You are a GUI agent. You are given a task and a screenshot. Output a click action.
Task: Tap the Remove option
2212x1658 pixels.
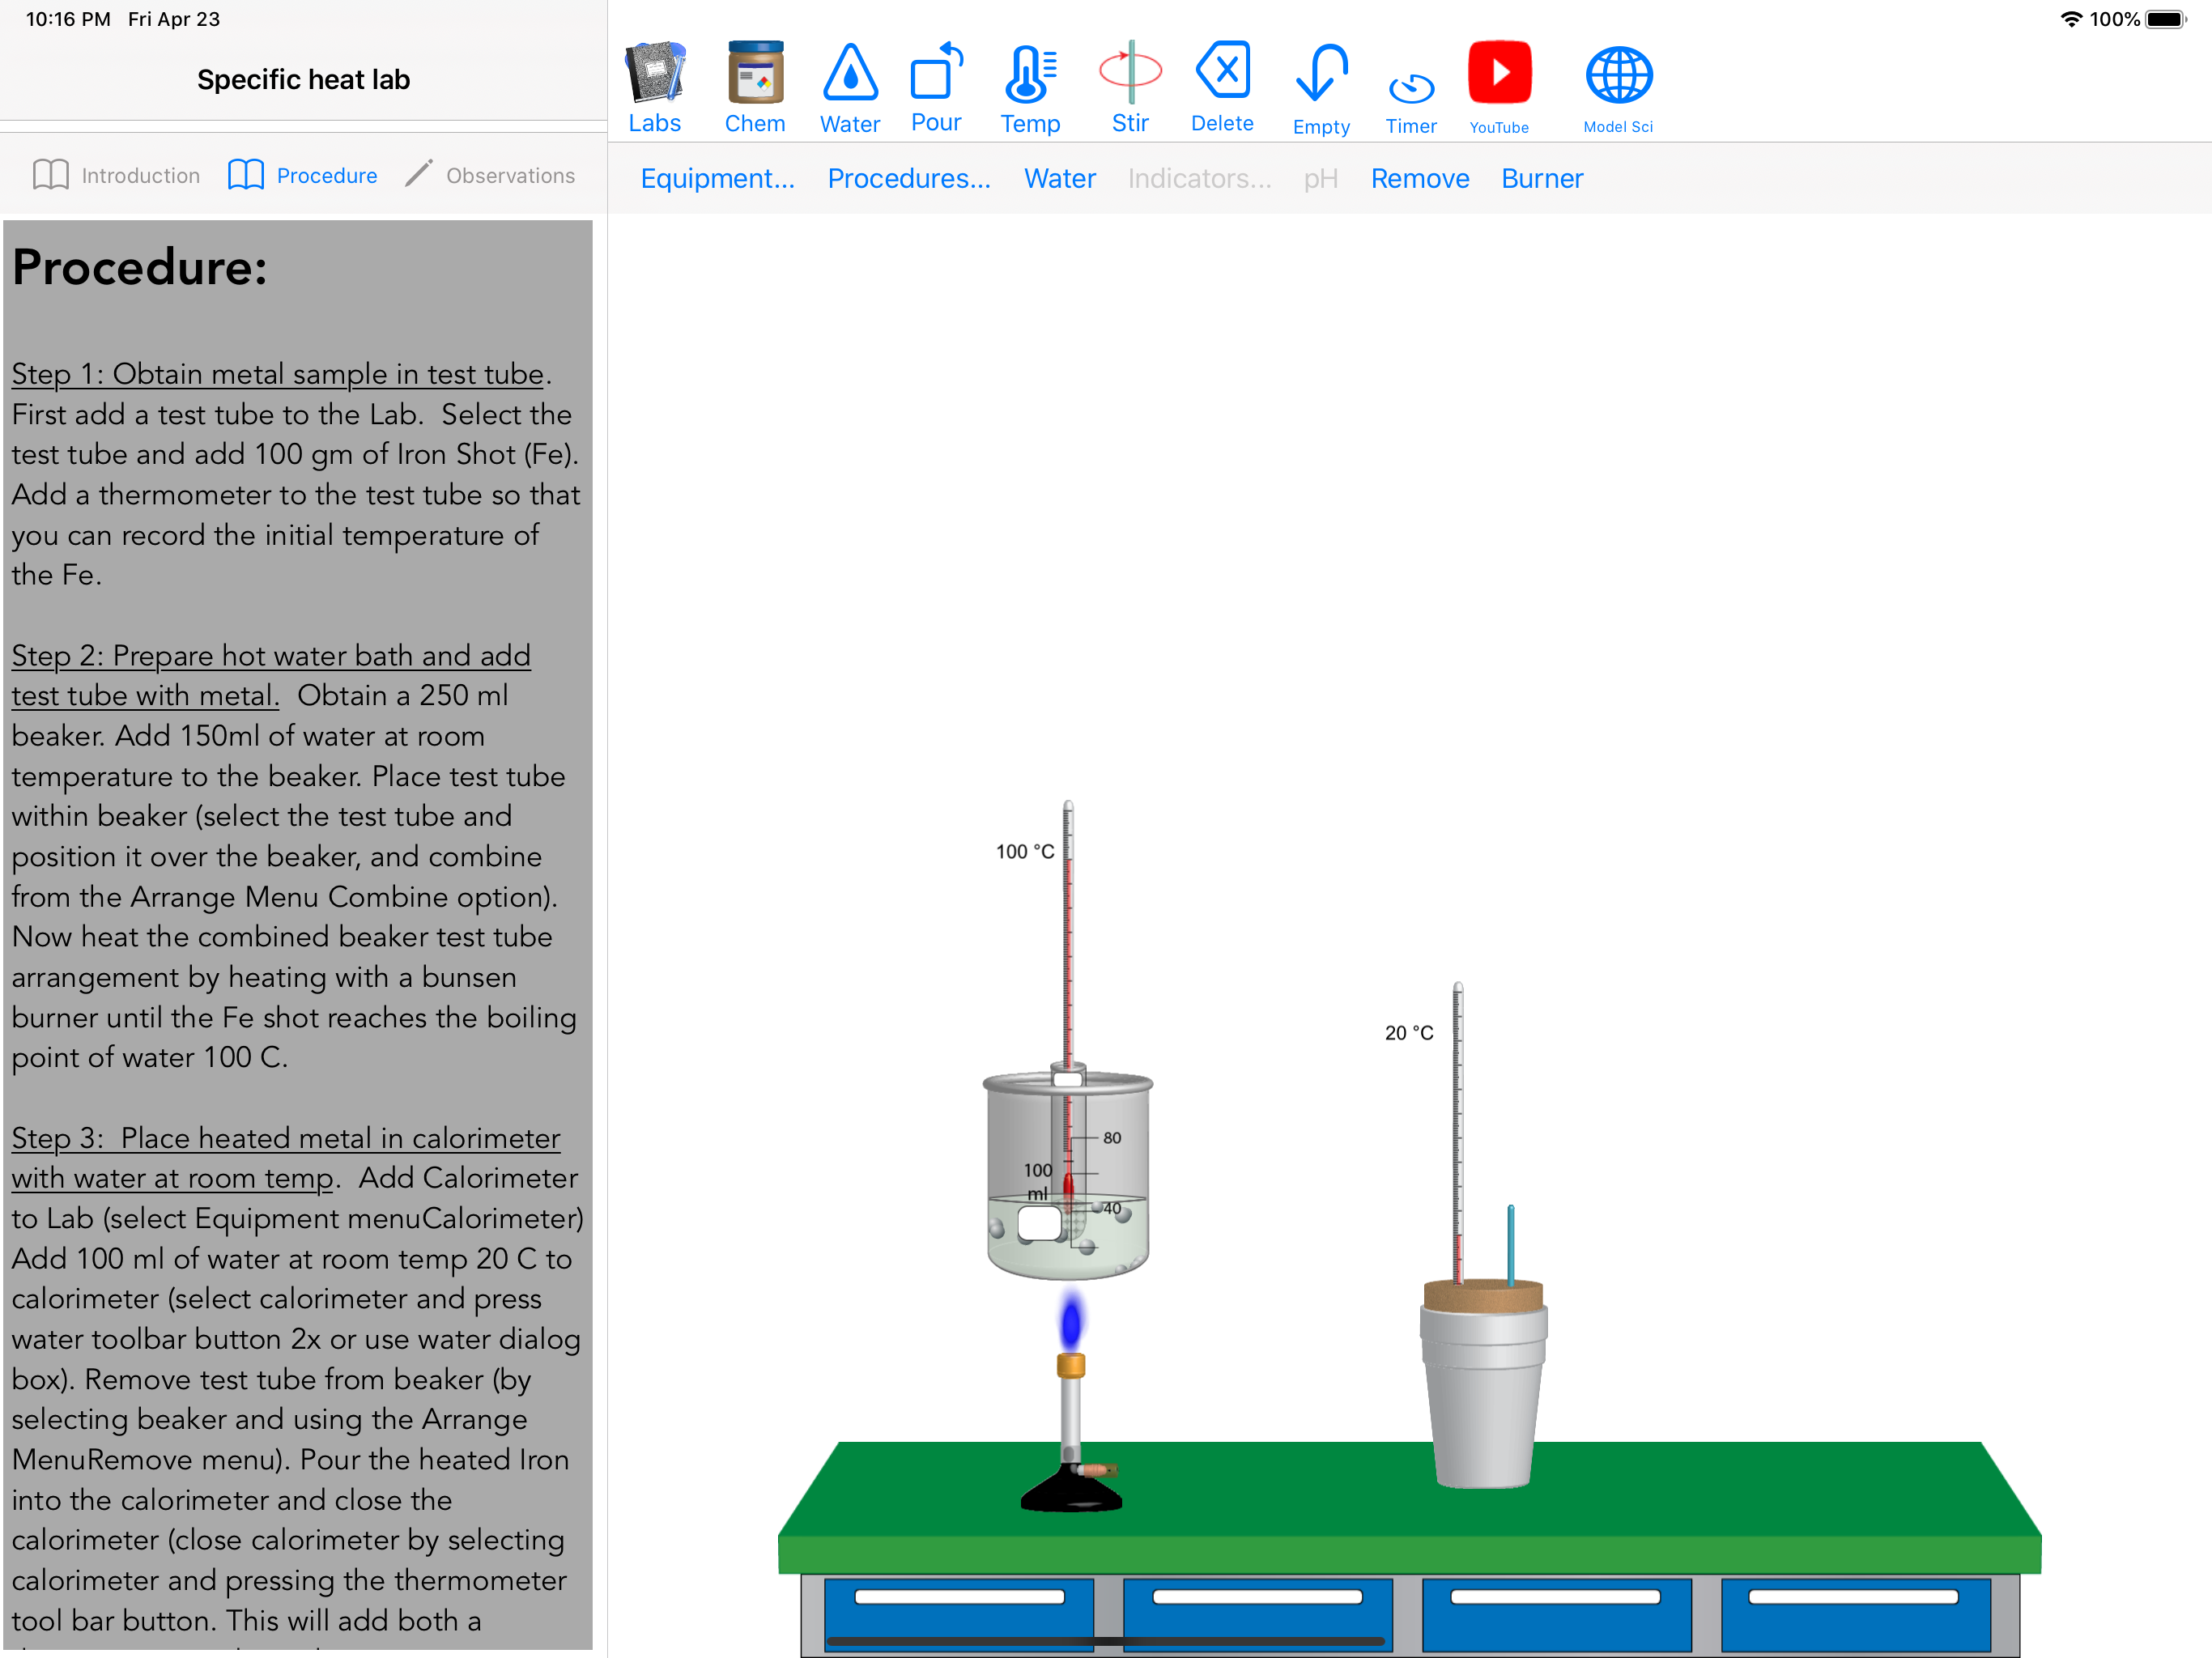pyautogui.click(x=1420, y=178)
